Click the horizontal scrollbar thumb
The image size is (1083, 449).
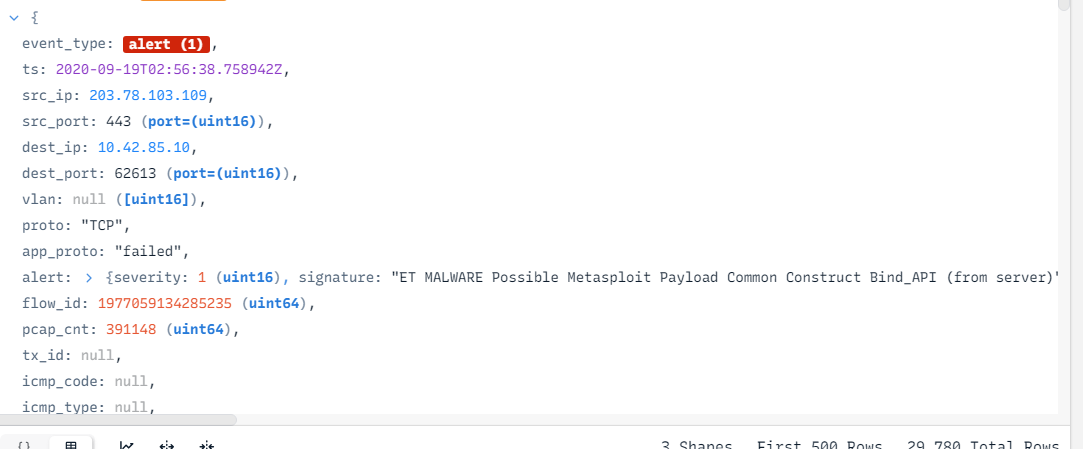tap(118, 421)
